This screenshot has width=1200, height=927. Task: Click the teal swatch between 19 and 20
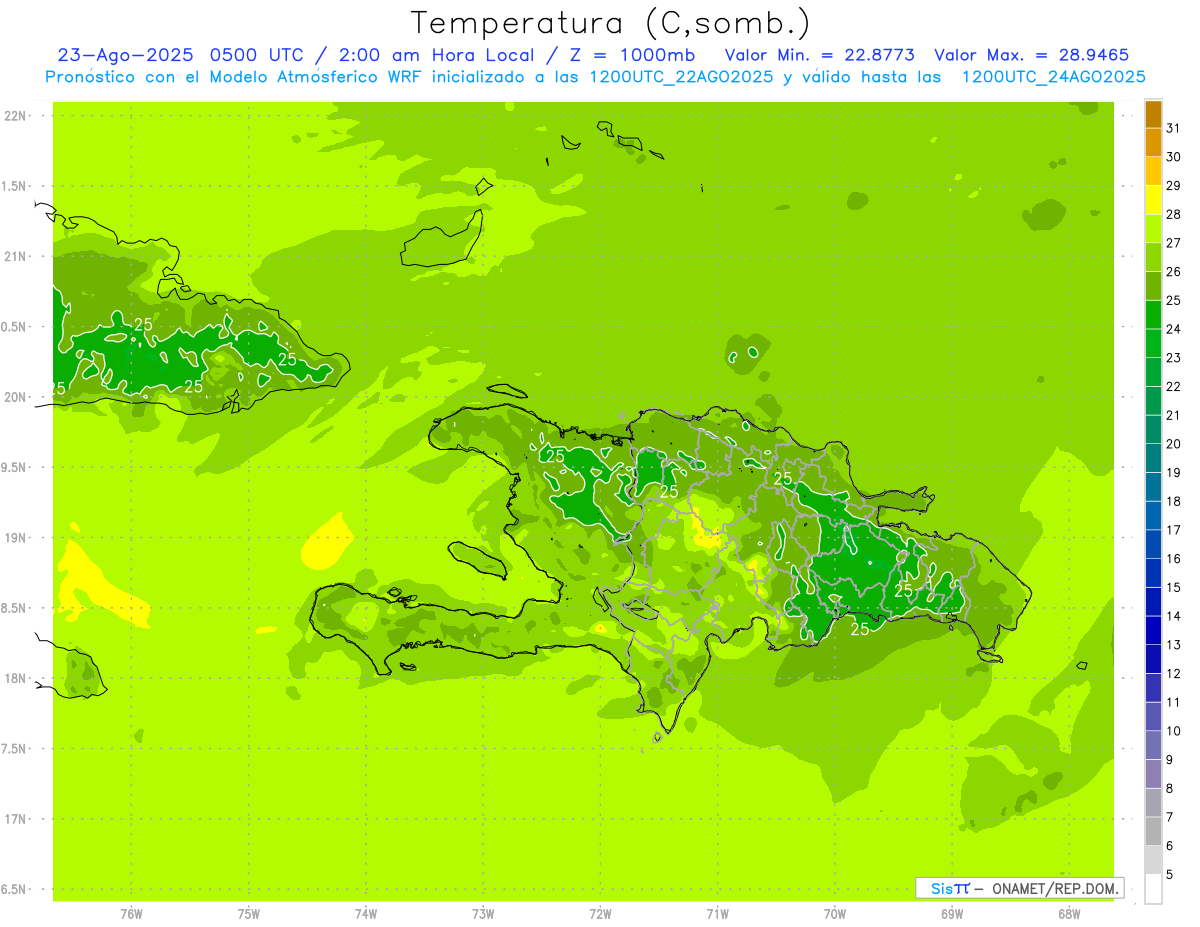tap(1153, 459)
